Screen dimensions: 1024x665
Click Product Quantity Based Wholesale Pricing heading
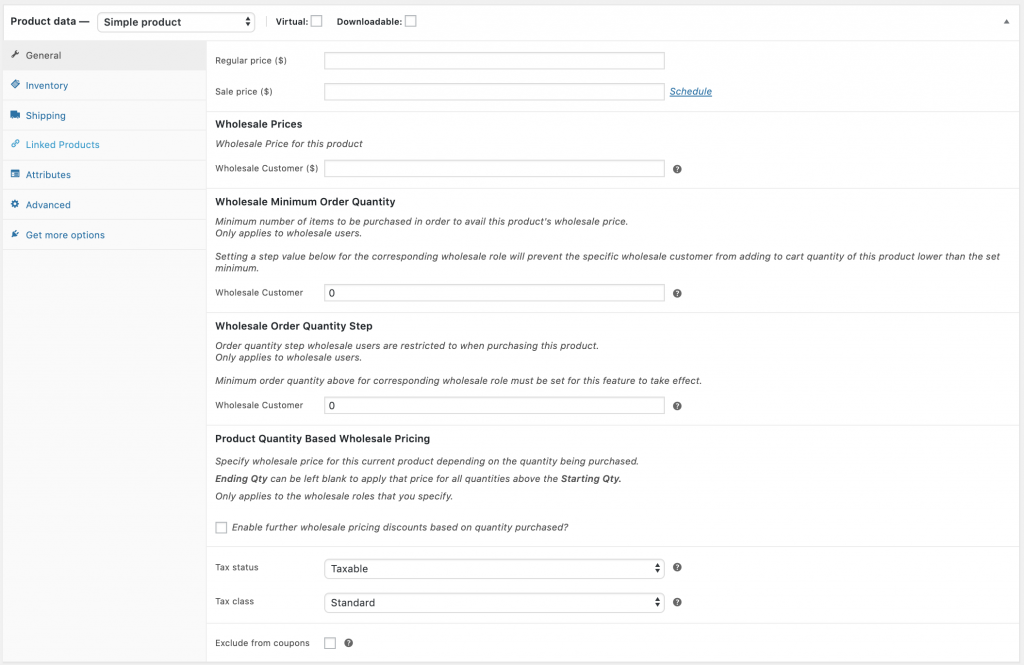pyautogui.click(x=323, y=439)
